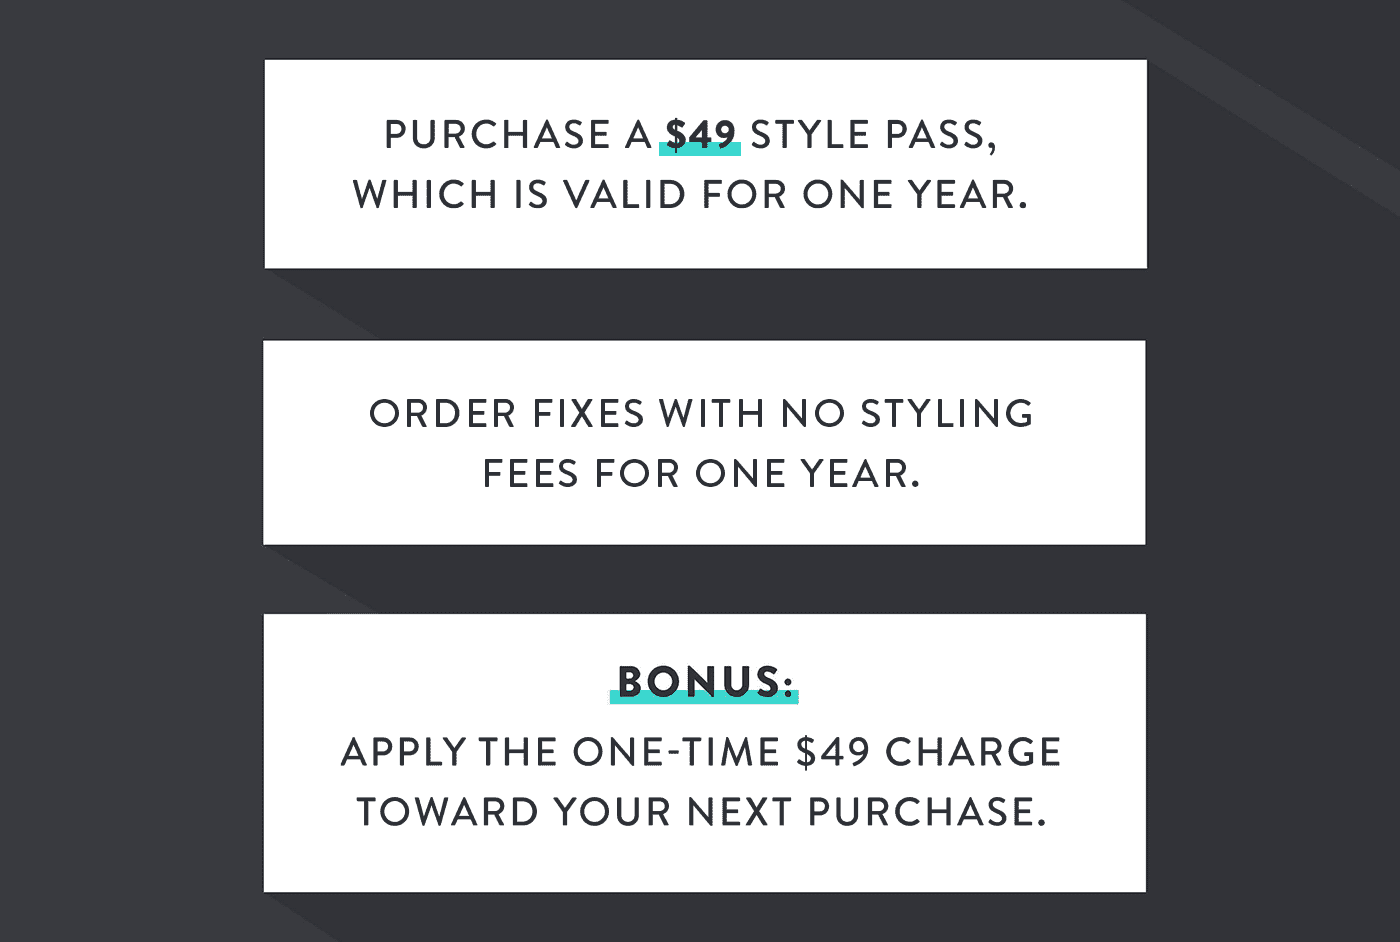Viewport: 1400px width, 942px height.
Task: Select the line 'WHICH IS VALID FOR ONE YEAR.'
Action: coord(690,195)
